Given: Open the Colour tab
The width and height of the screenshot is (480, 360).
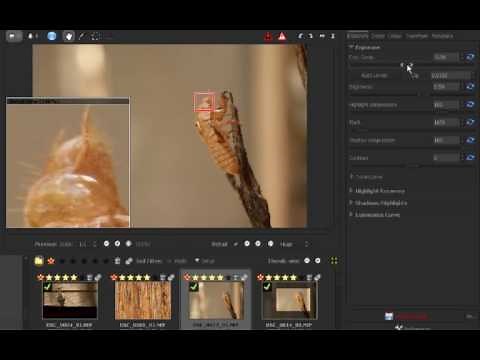Looking at the screenshot, I should (395, 36).
